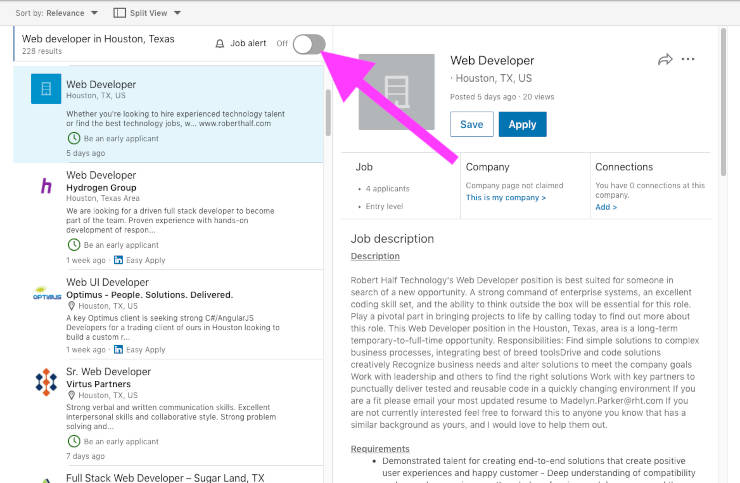Image resolution: width=740 pixels, height=483 pixels.
Task: Open the Sr. Web Developer listing
Action: pos(109,372)
